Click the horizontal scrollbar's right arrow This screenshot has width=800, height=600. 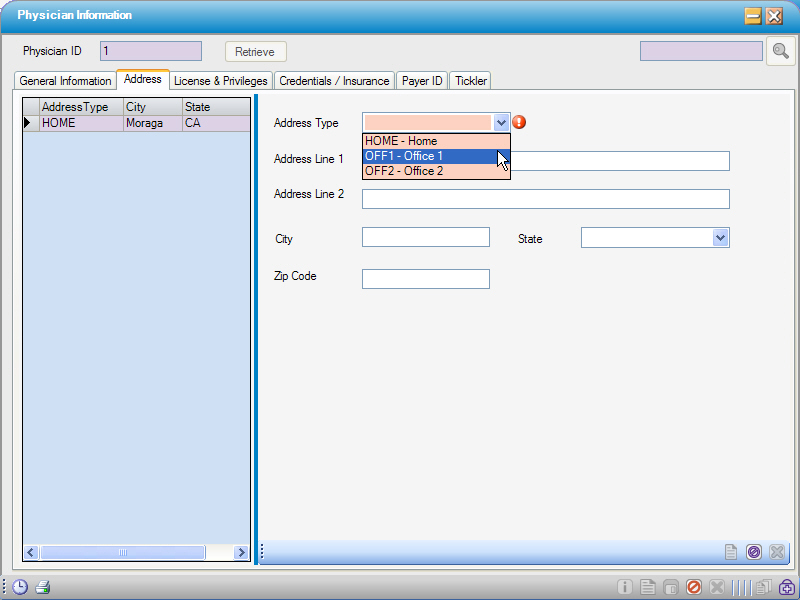(x=241, y=552)
